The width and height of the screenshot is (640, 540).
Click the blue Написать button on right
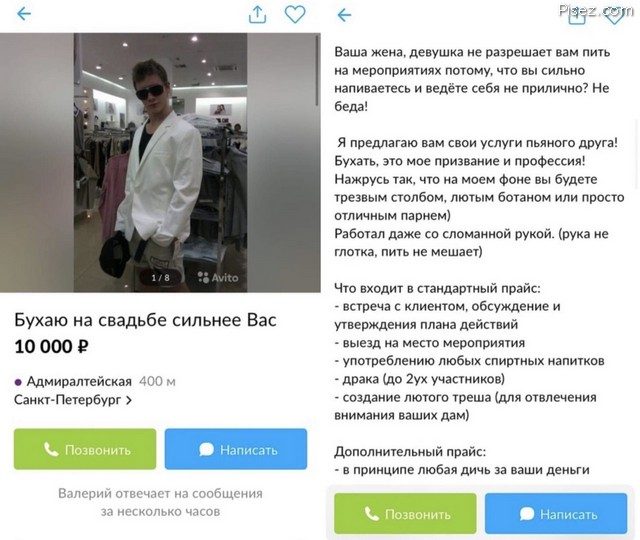click(556, 513)
